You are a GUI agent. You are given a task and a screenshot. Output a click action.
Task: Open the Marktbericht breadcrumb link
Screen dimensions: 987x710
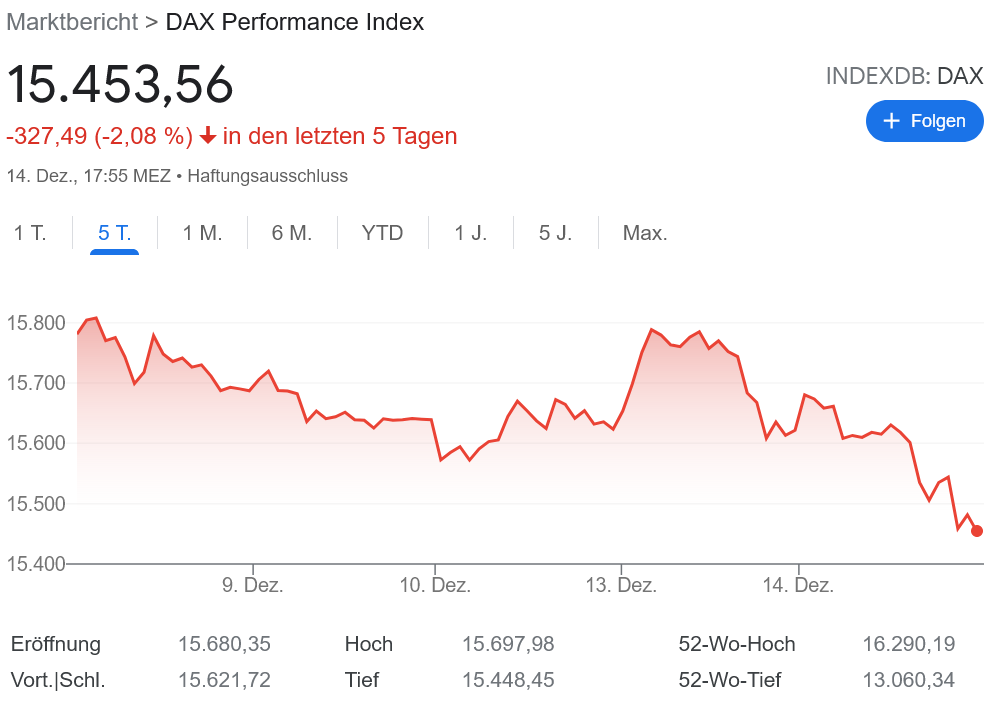click(68, 22)
